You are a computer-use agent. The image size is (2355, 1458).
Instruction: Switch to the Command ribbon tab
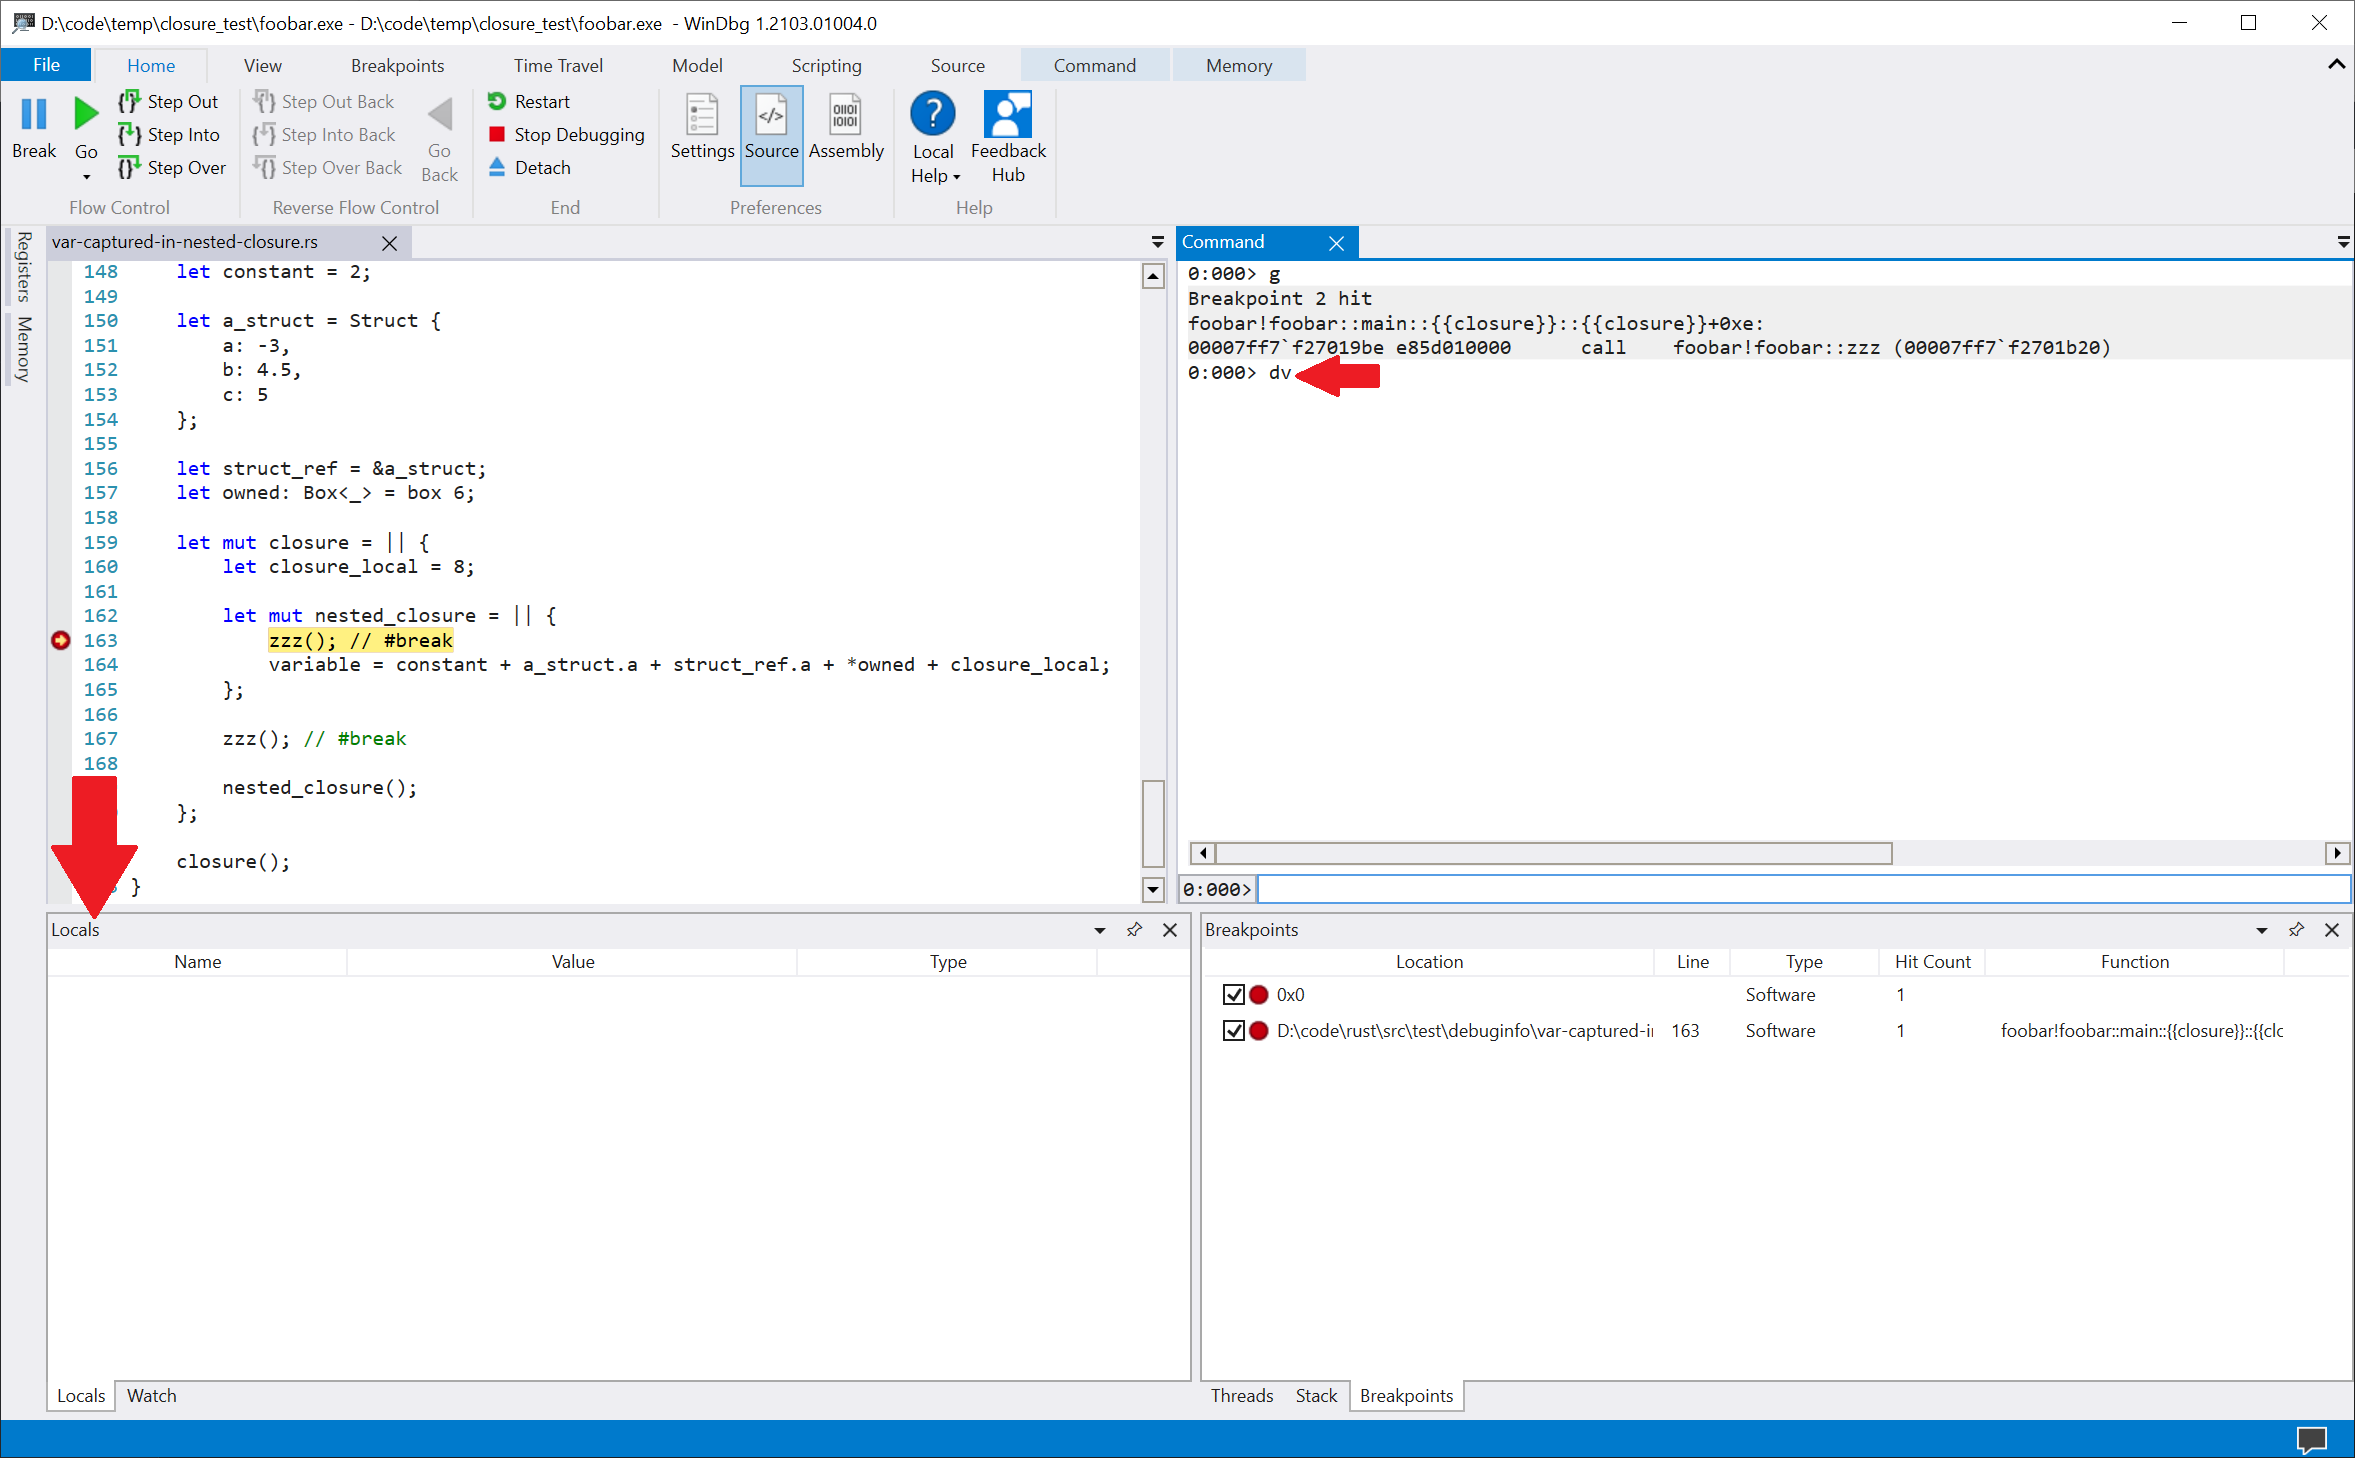click(x=1094, y=65)
